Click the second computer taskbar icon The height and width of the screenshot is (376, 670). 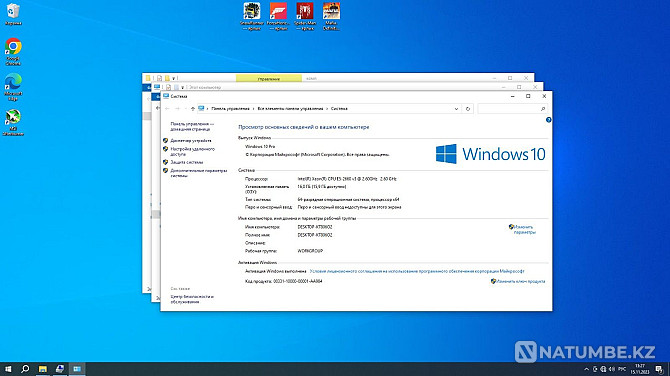[60, 369]
